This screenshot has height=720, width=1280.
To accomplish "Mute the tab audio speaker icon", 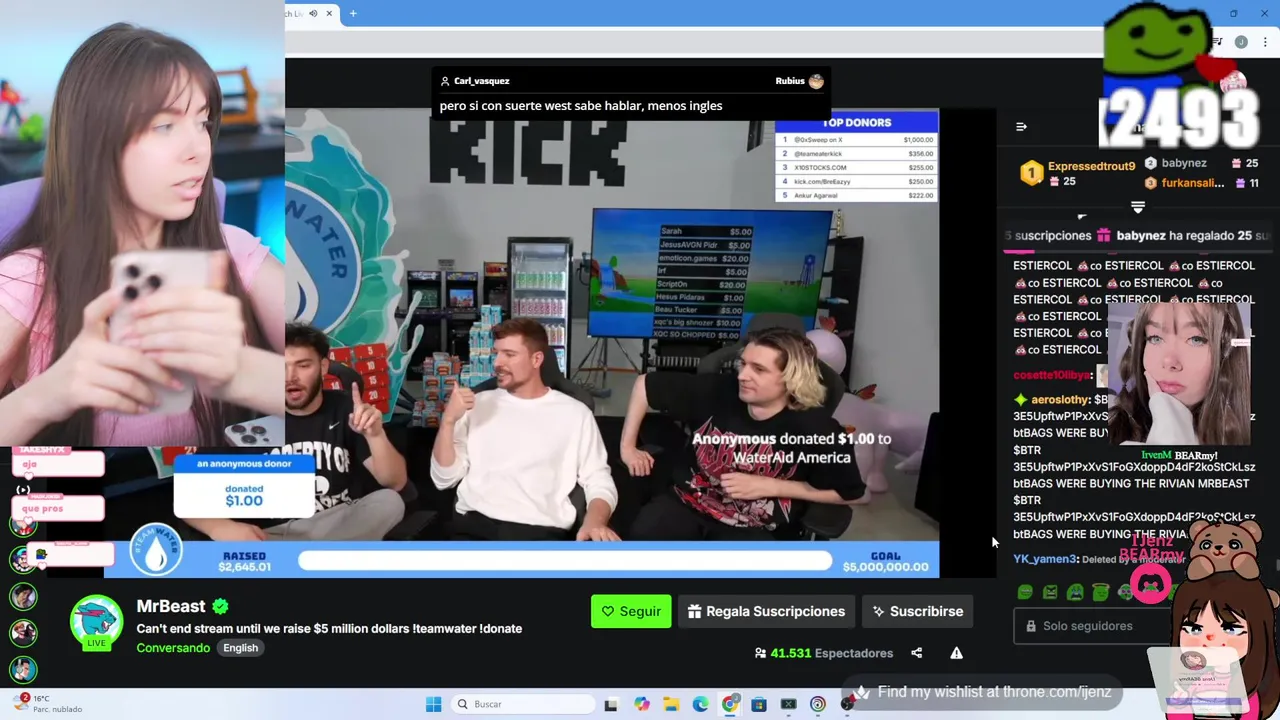I will click(x=313, y=13).
